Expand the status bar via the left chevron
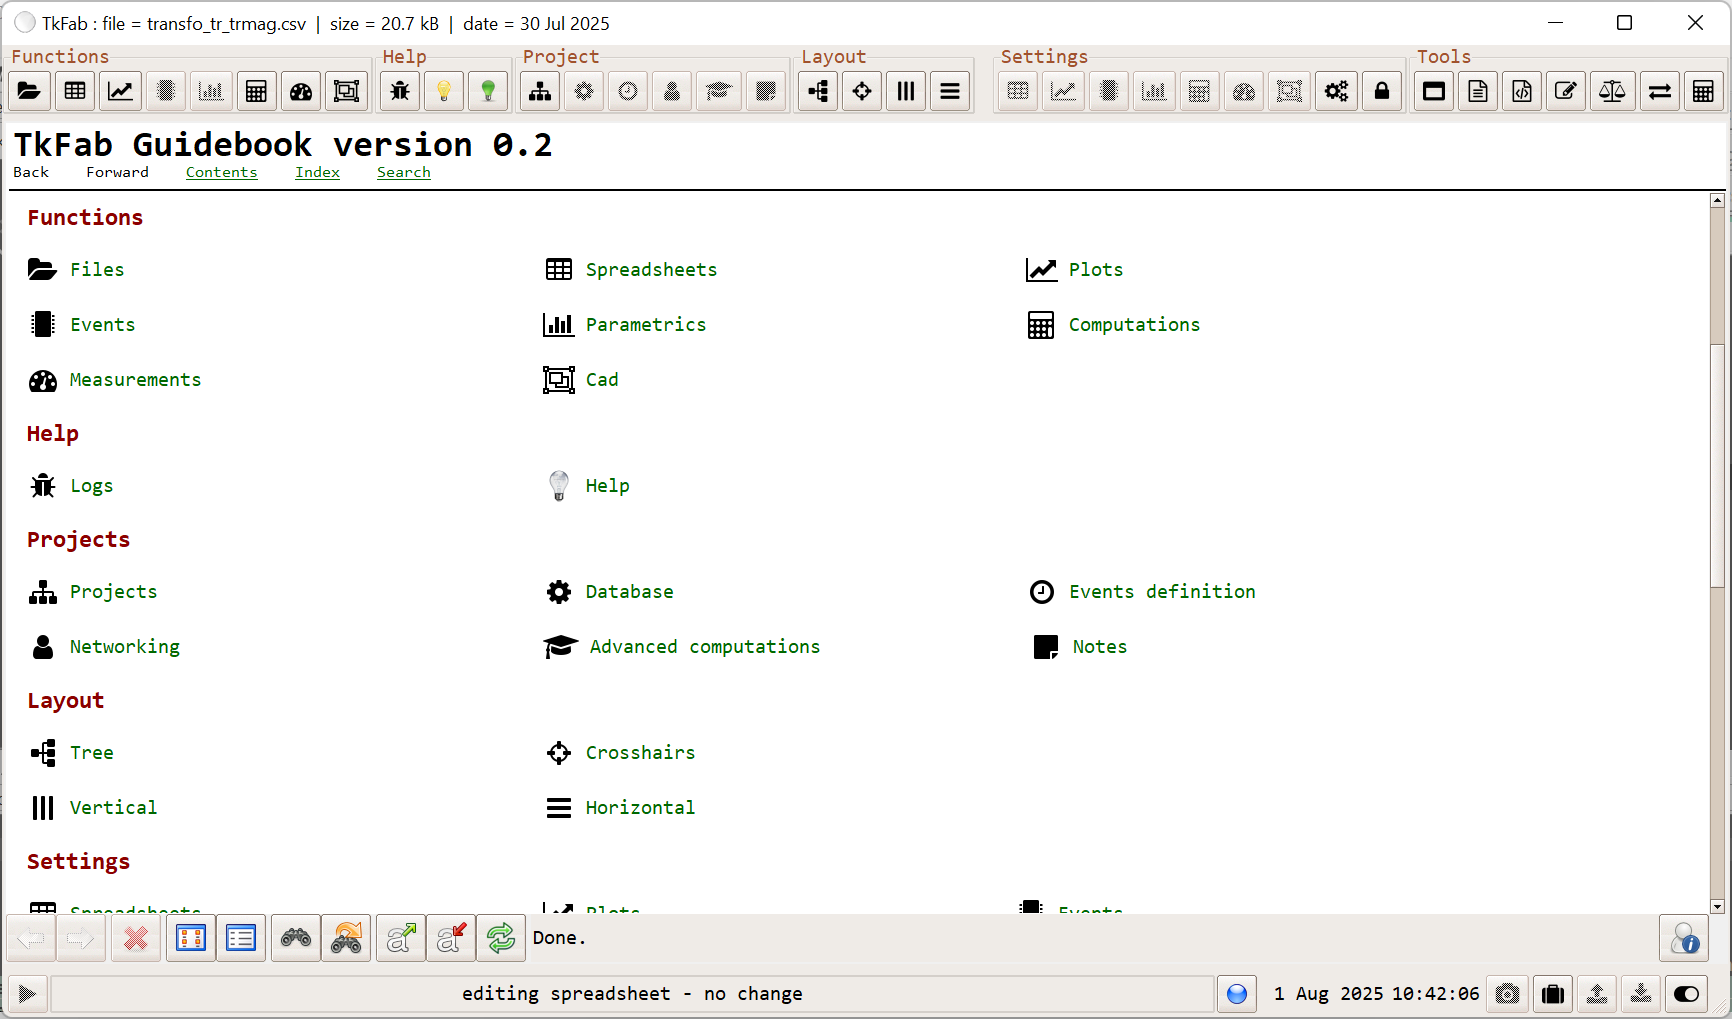Image resolution: width=1732 pixels, height=1019 pixels. [27, 994]
